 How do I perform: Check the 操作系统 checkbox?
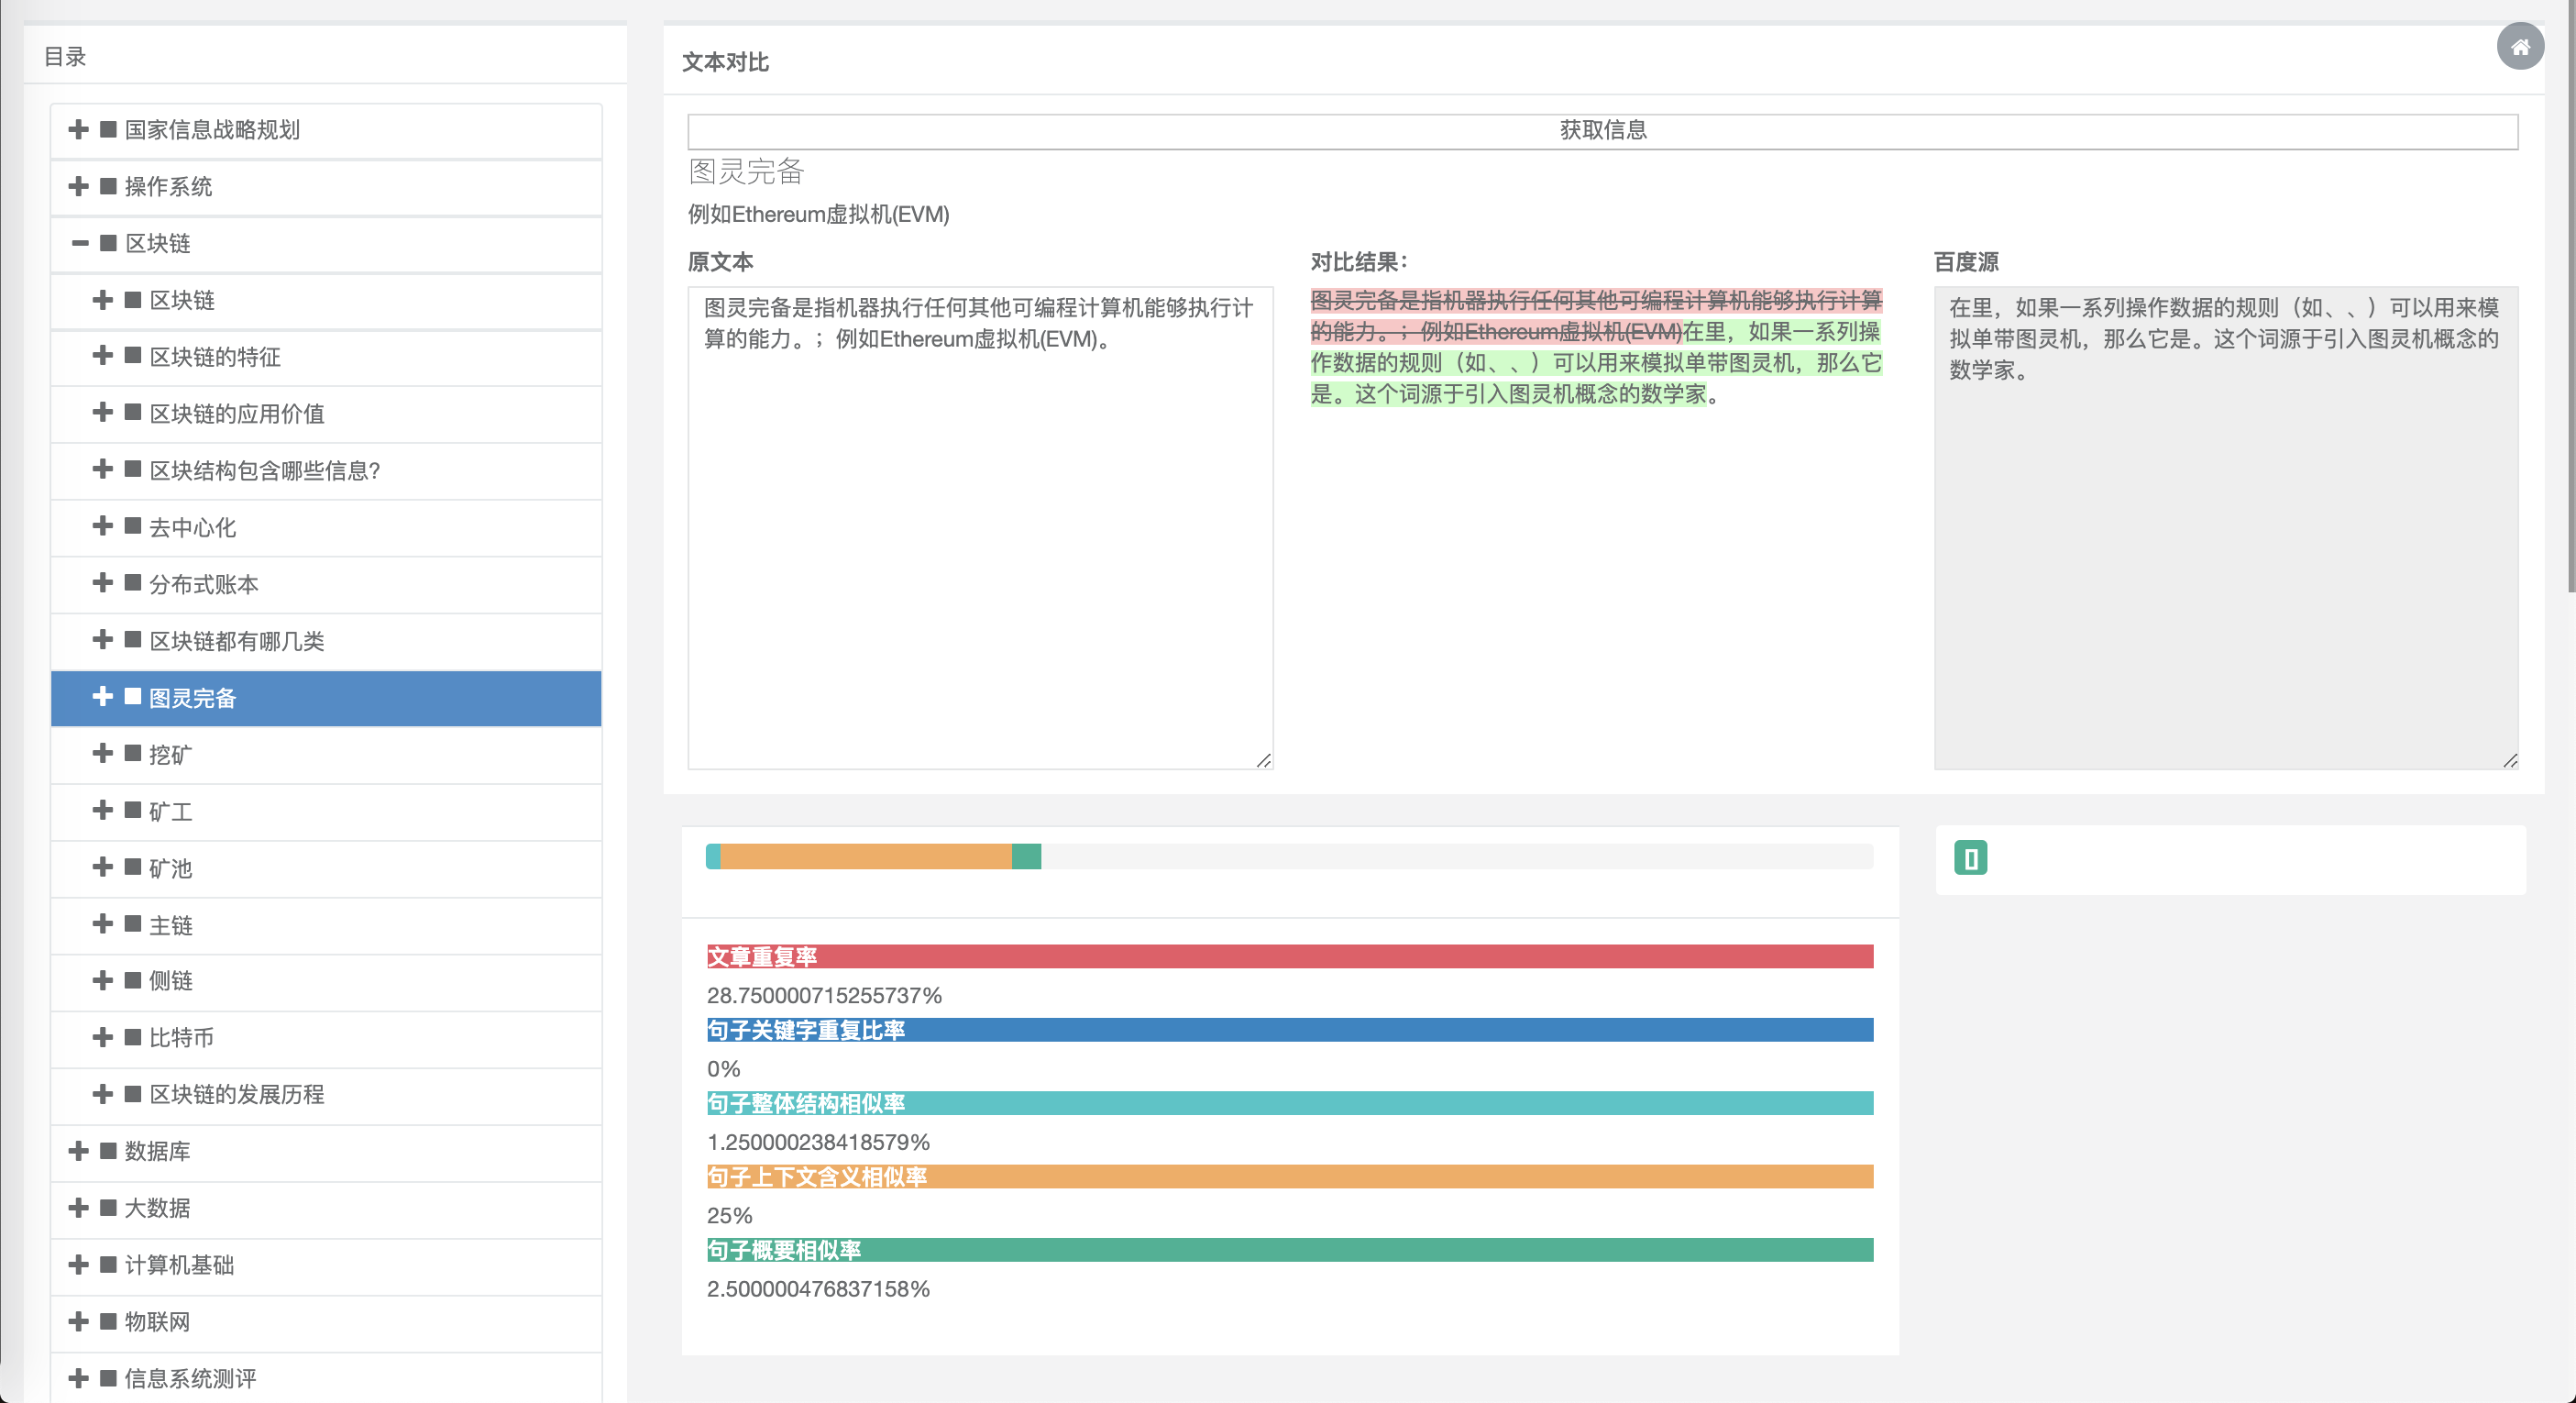[109, 186]
